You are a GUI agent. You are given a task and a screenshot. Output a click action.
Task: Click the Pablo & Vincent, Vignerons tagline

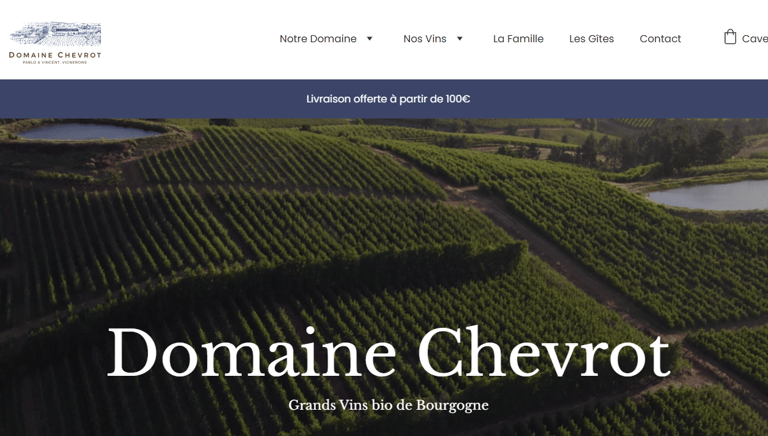[x=55, y=62]
